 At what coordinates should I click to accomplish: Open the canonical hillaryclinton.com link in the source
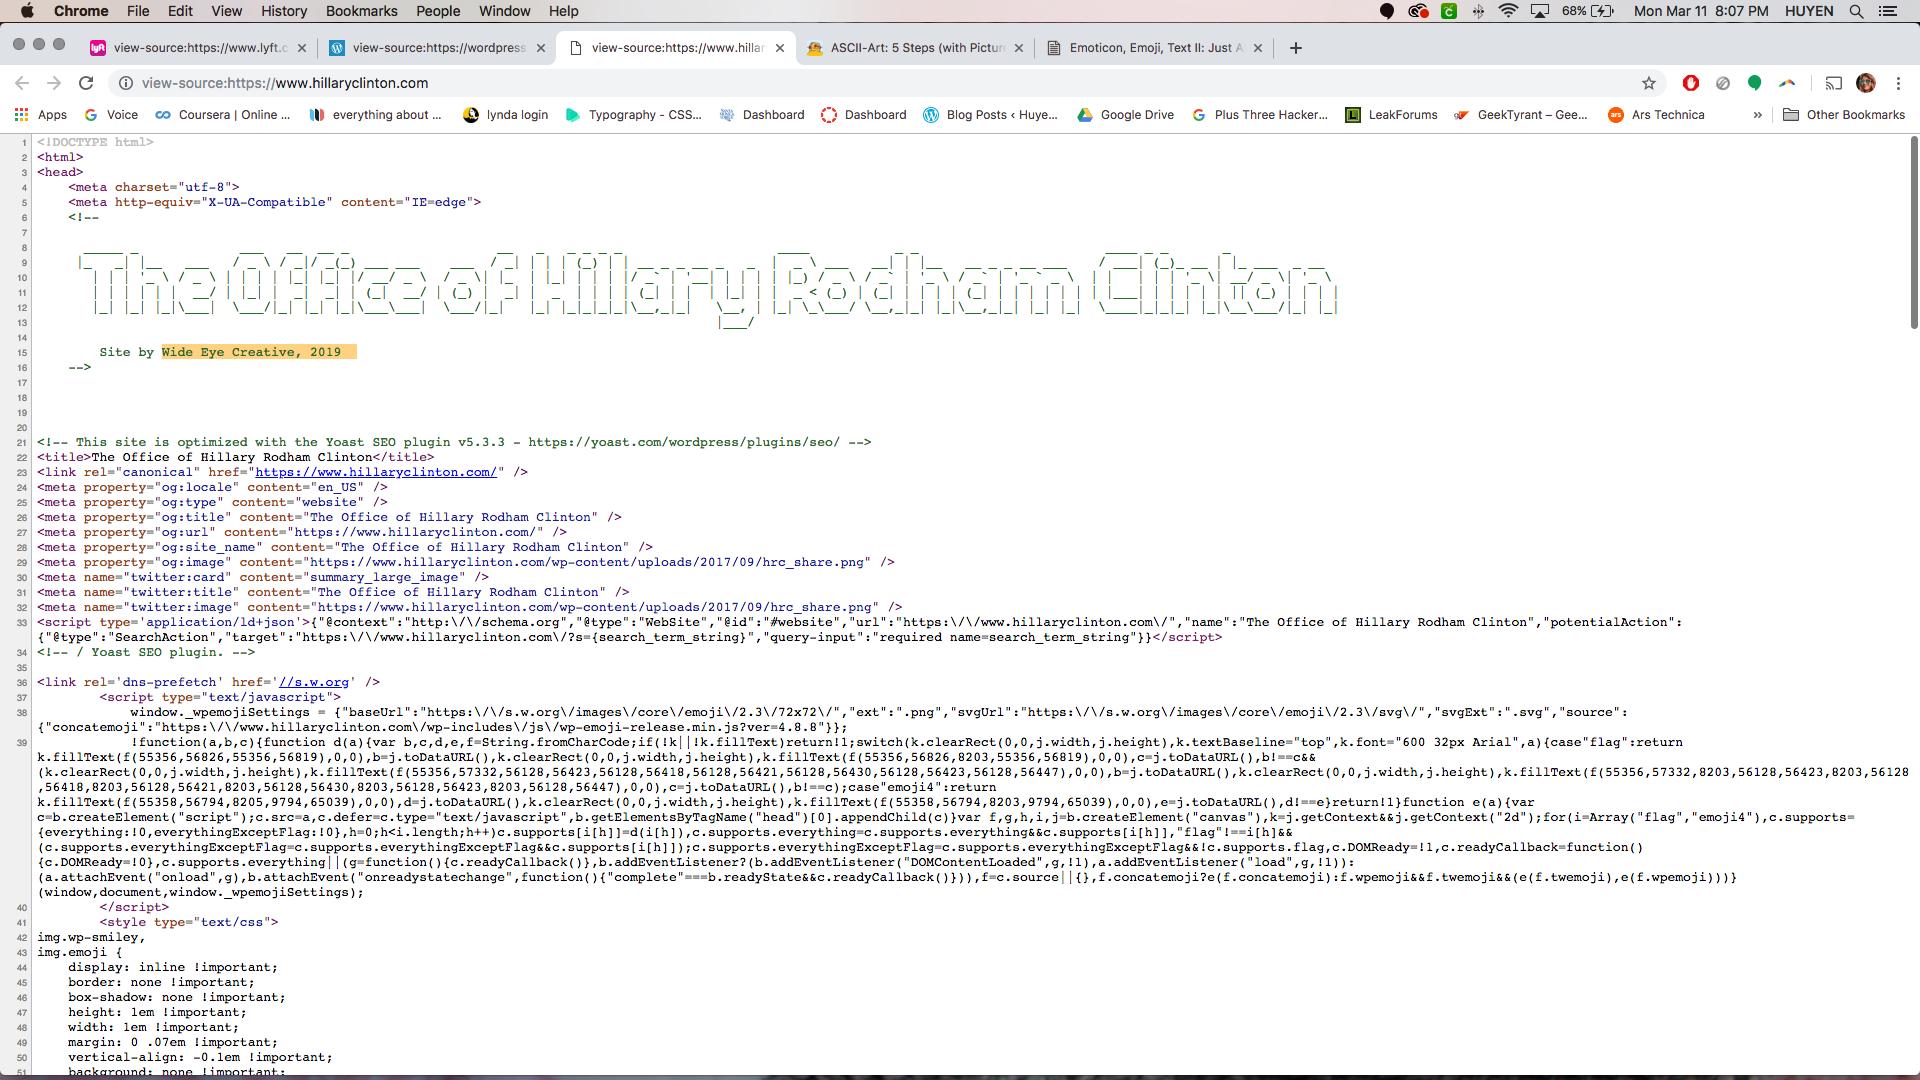tap(375, 472)
